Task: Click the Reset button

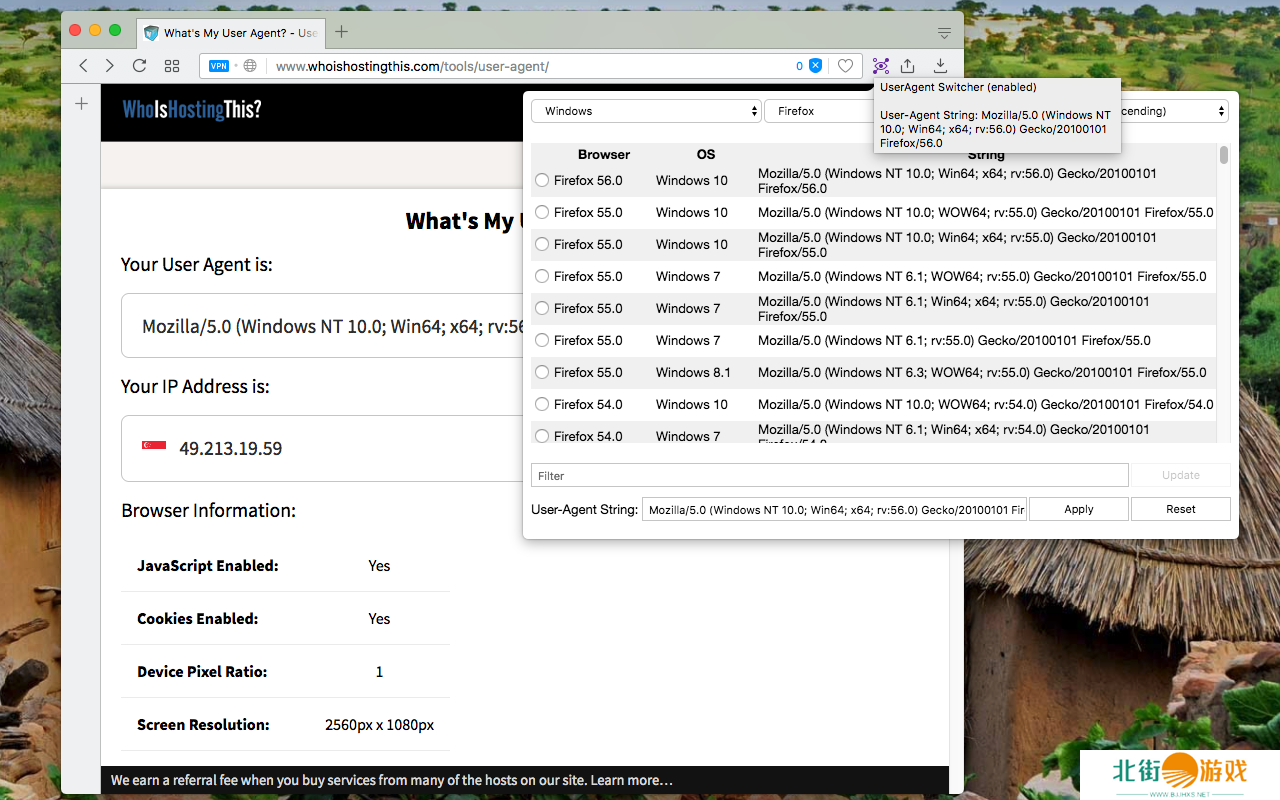Action: click(1180, 509)
